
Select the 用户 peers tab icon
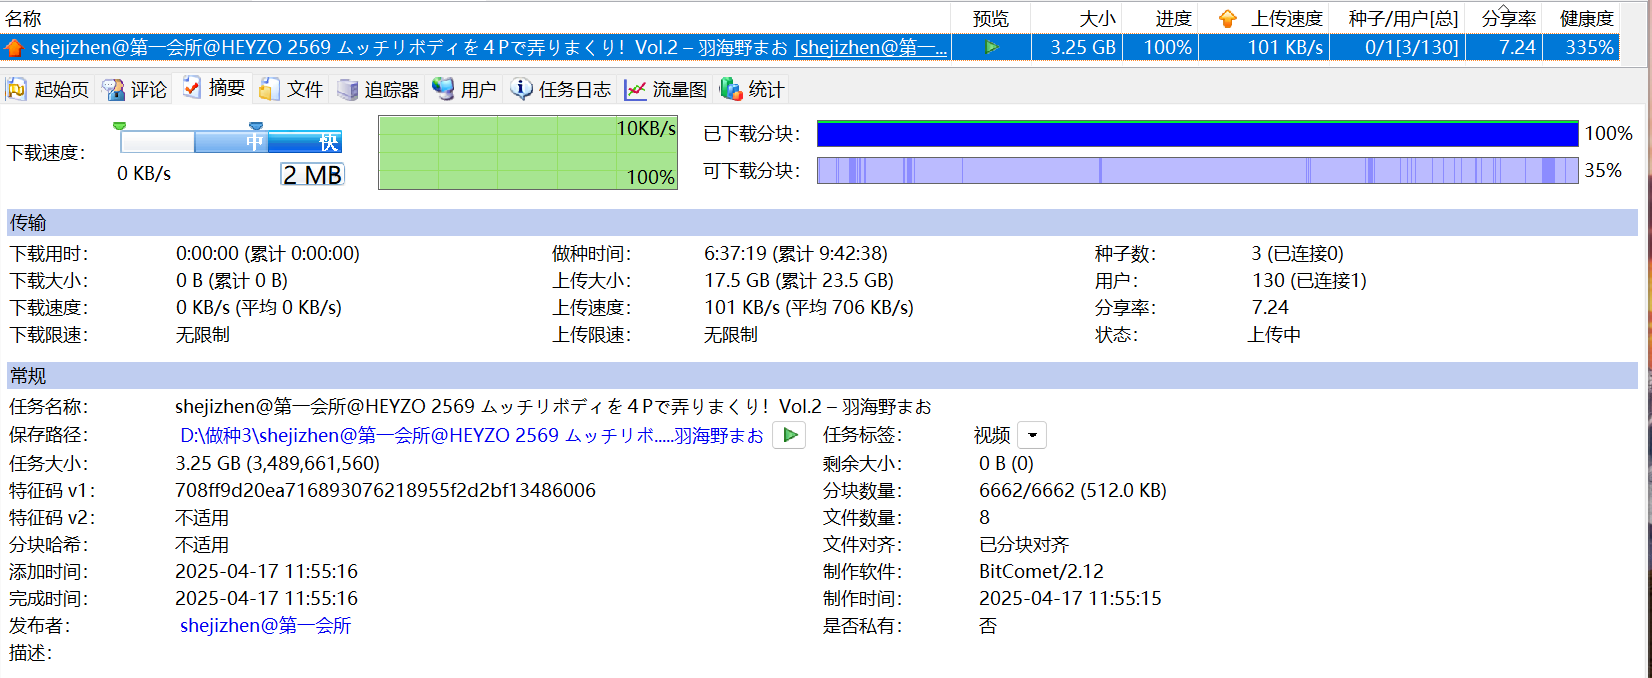point(443,89)
